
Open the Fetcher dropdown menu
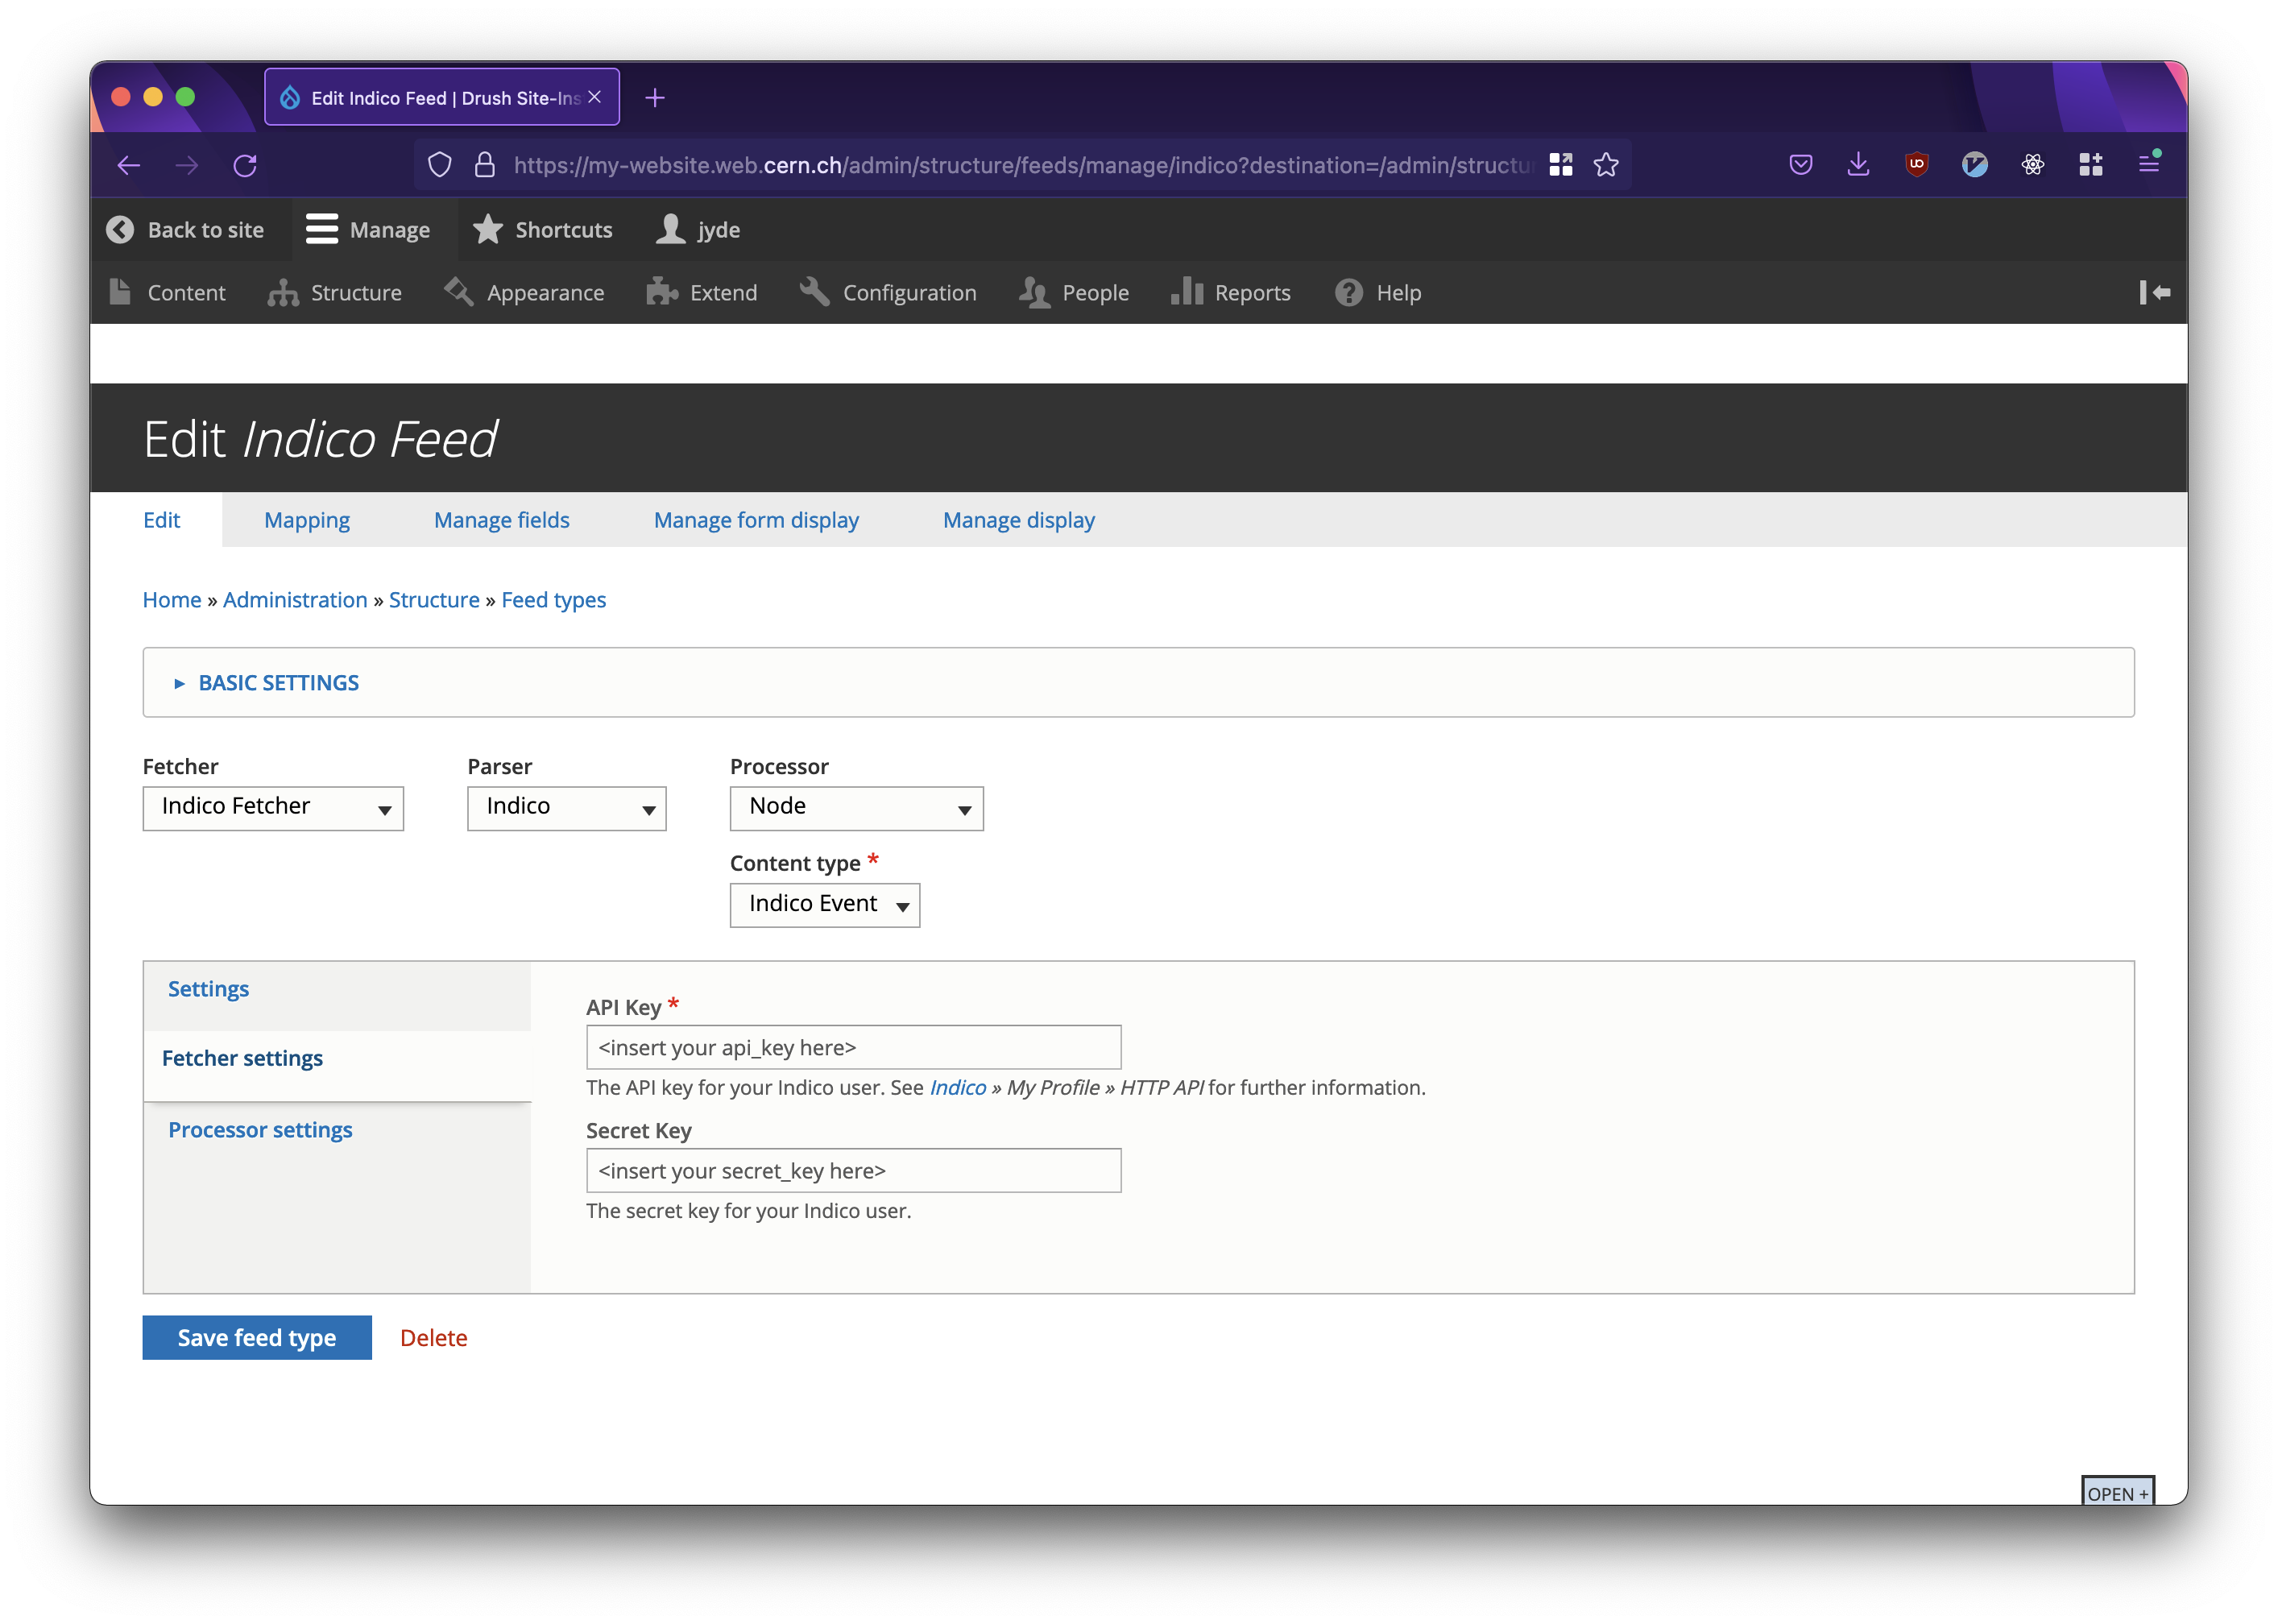tap(272, 806)
